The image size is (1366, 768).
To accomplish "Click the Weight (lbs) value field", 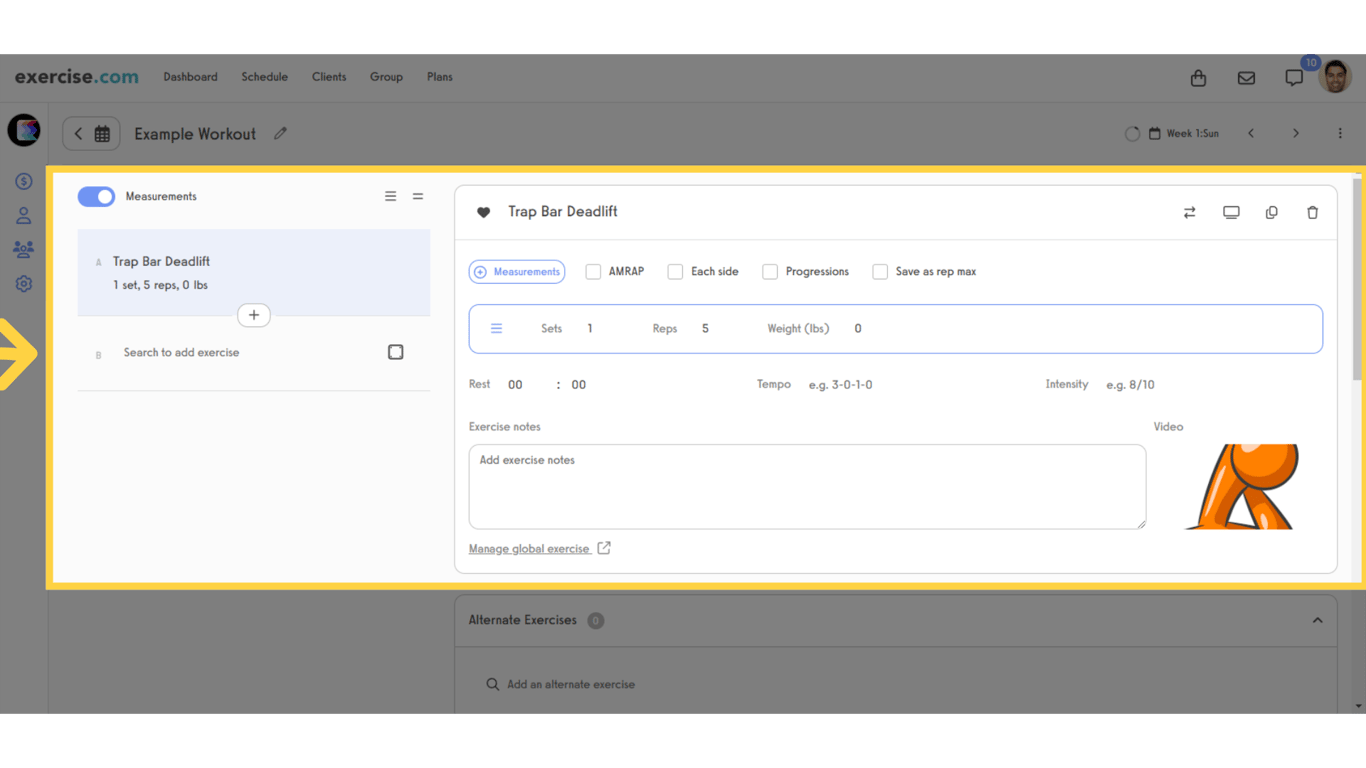I will click(858, 328).
